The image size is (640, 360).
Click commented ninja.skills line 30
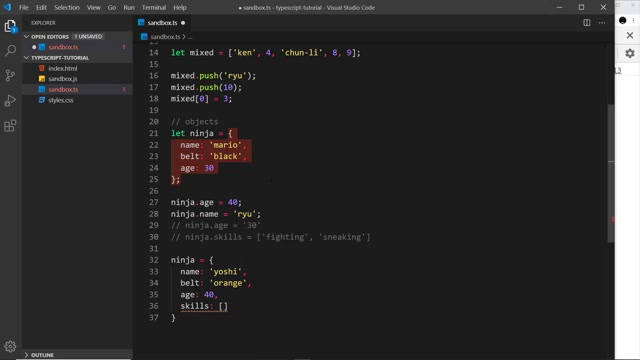click(x=270, y=237)
